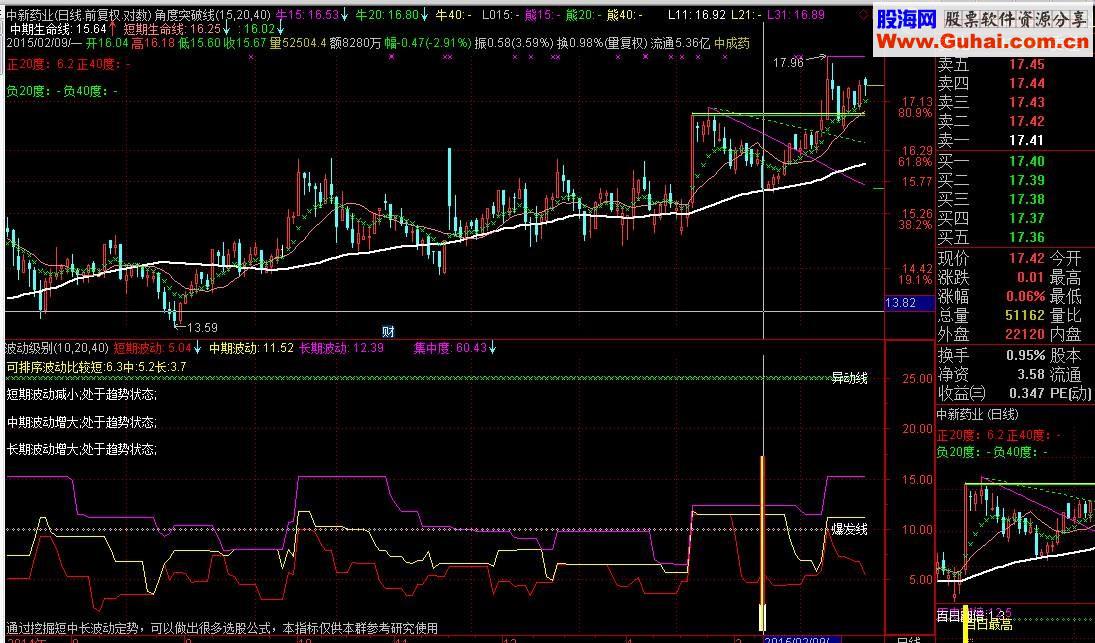Click the 净资 value 3.58

1031,374
